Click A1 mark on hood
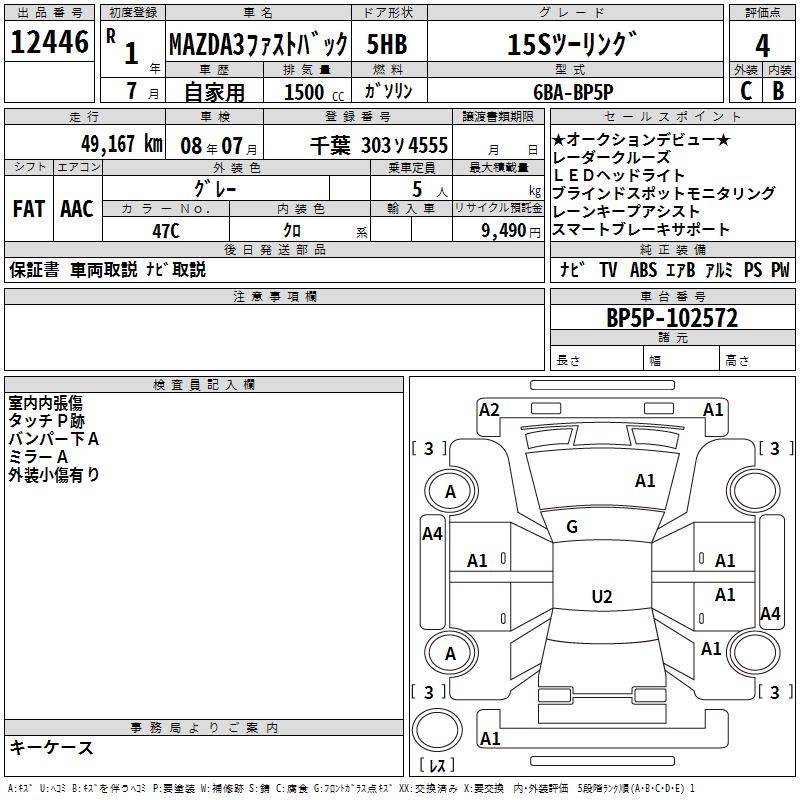800x800 pixels. [x=645, y=481]
